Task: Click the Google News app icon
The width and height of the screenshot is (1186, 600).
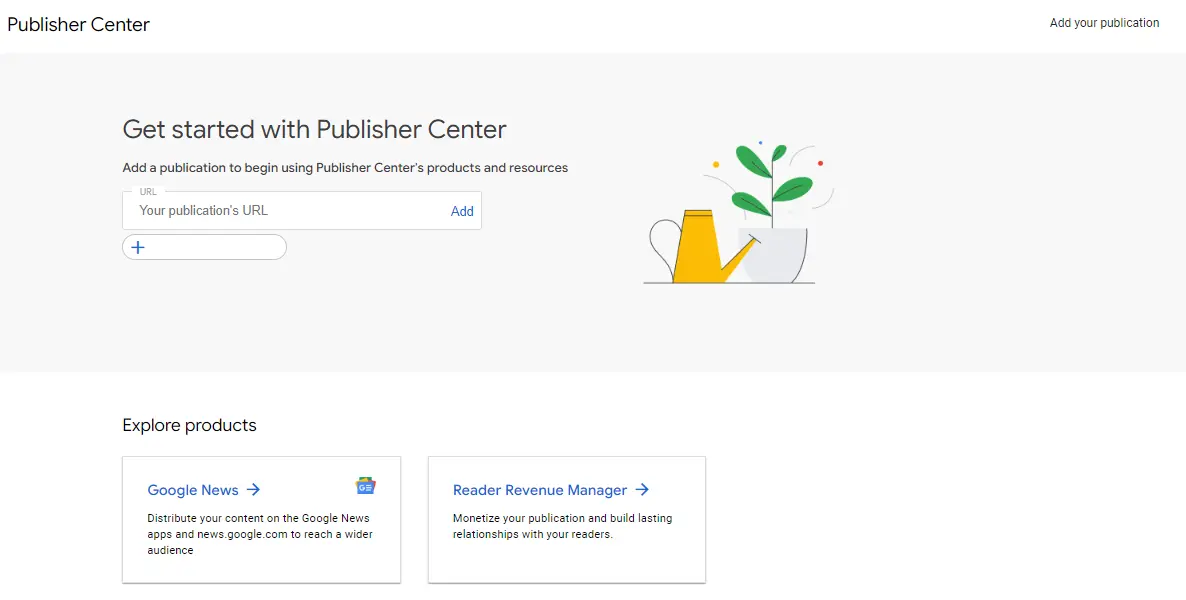Action: pyautogui.click(x=365, y=487)
